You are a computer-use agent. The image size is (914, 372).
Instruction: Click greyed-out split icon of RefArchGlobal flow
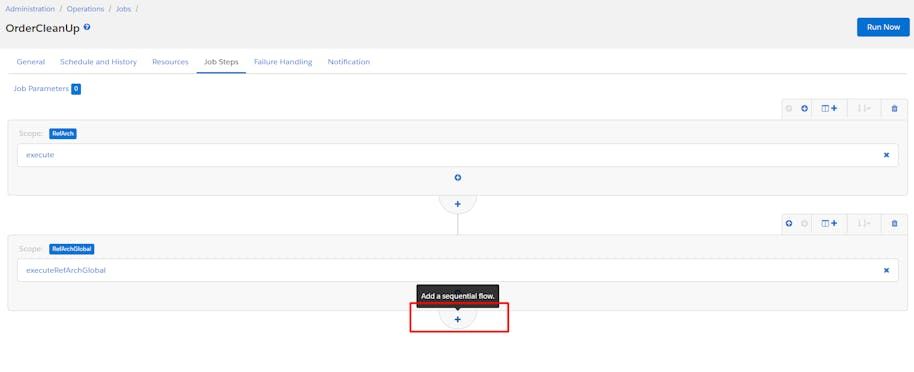tap(864, 223)
